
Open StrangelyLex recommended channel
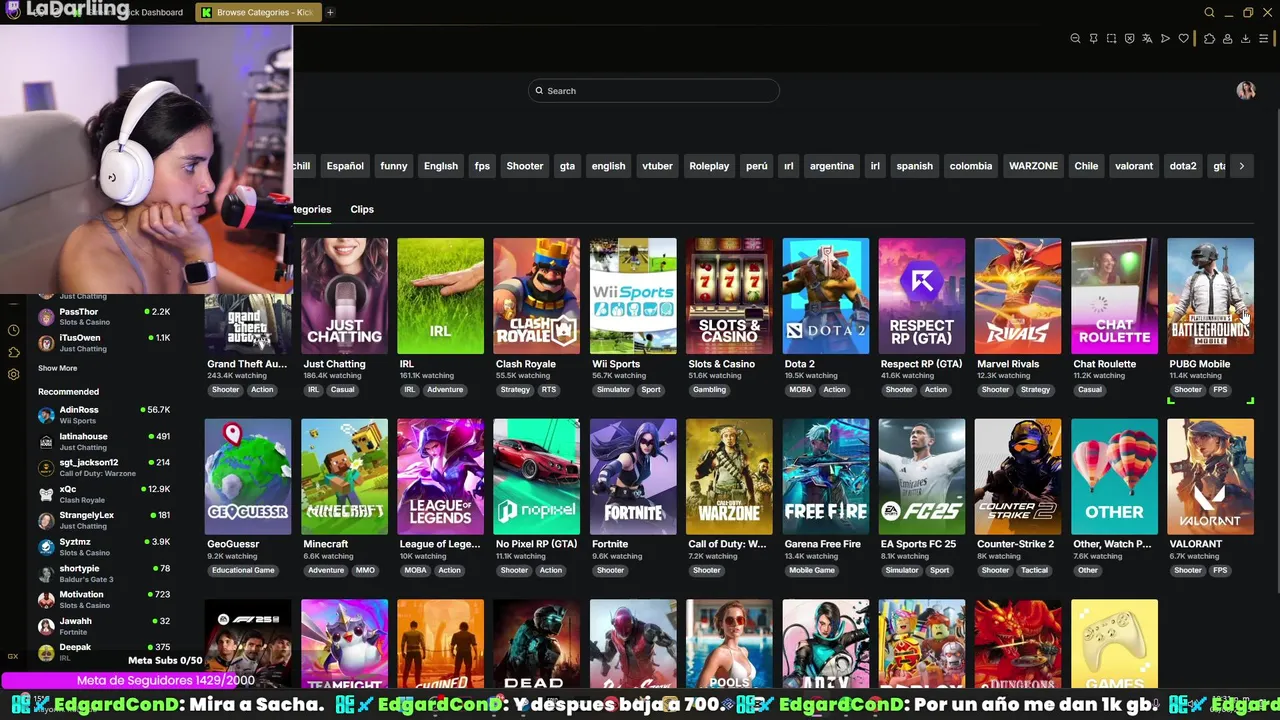click(x=104, y=520)
